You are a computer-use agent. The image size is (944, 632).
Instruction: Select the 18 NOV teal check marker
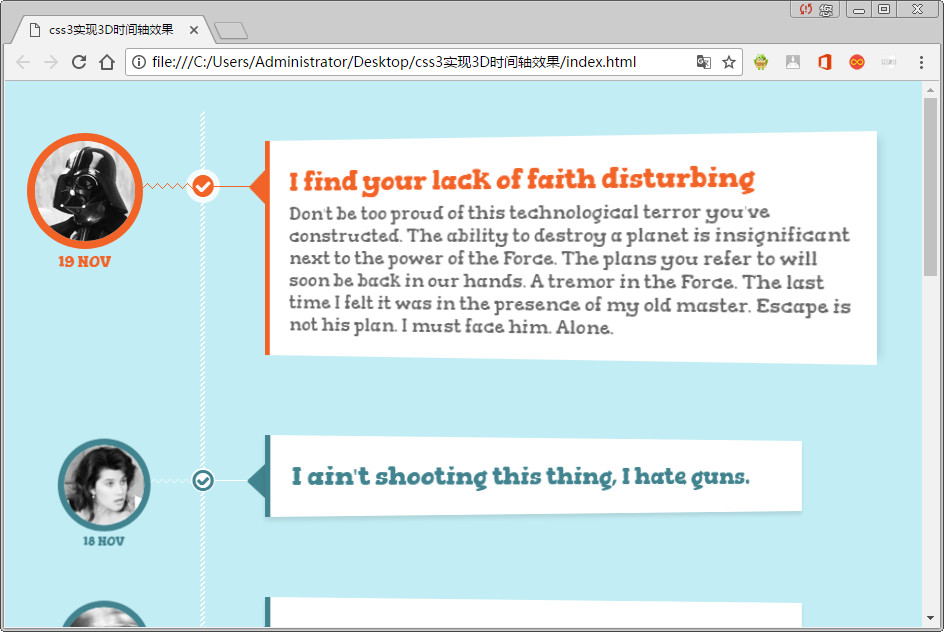pos(203,480)
